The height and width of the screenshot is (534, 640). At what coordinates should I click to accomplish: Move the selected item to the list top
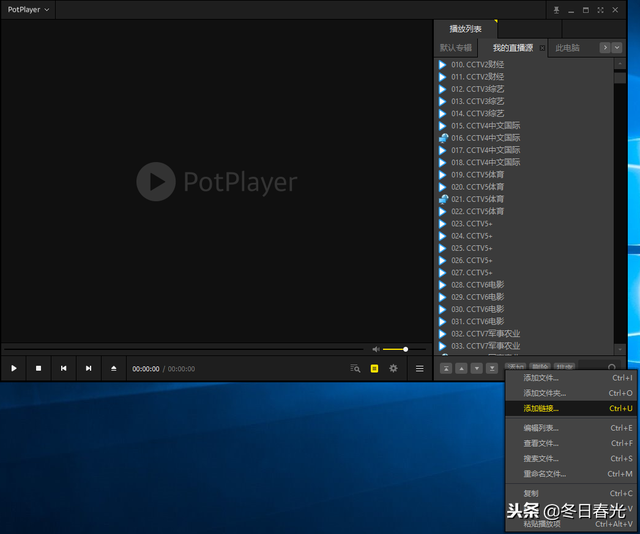click(446, 368)
